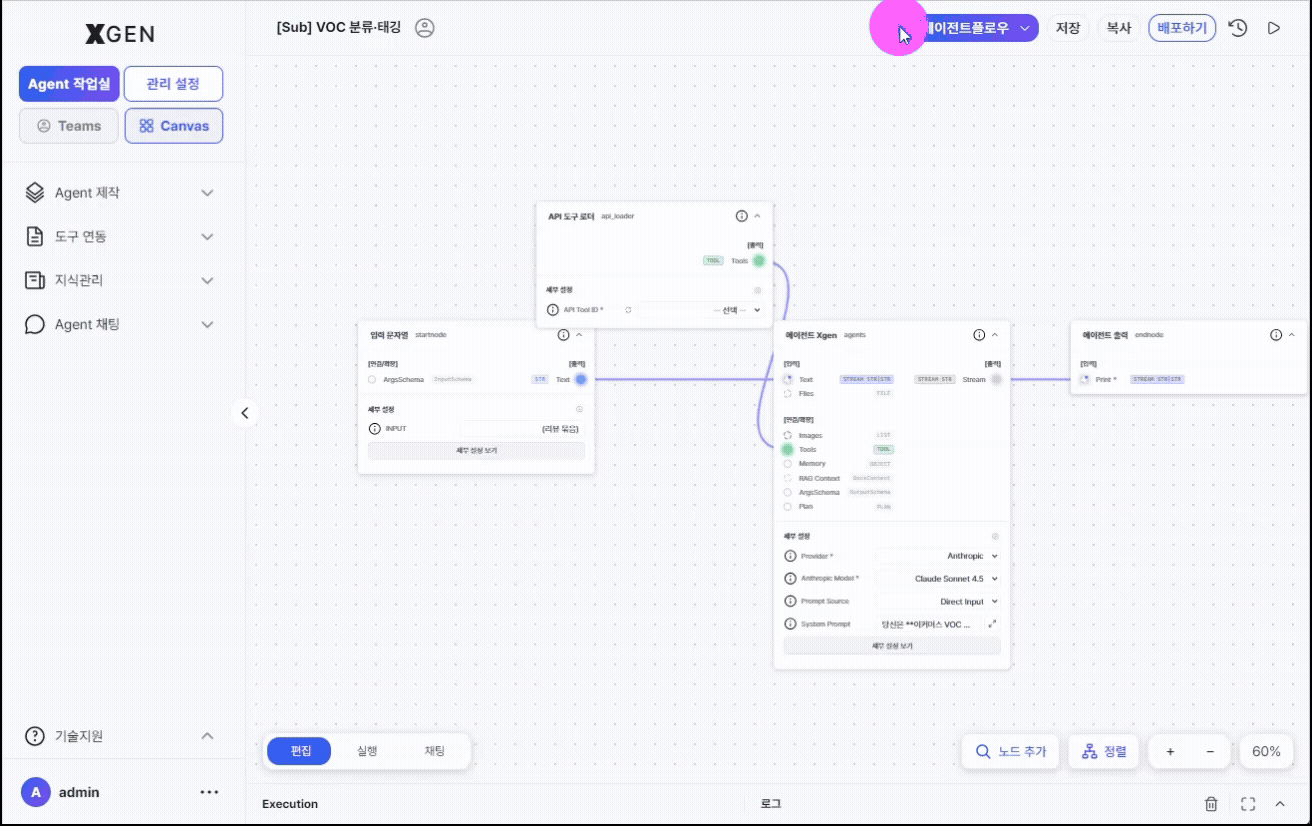Toggle the Tools input port on Agent node
Screen dimensions: 1312x826
click(x=788, y=450)
